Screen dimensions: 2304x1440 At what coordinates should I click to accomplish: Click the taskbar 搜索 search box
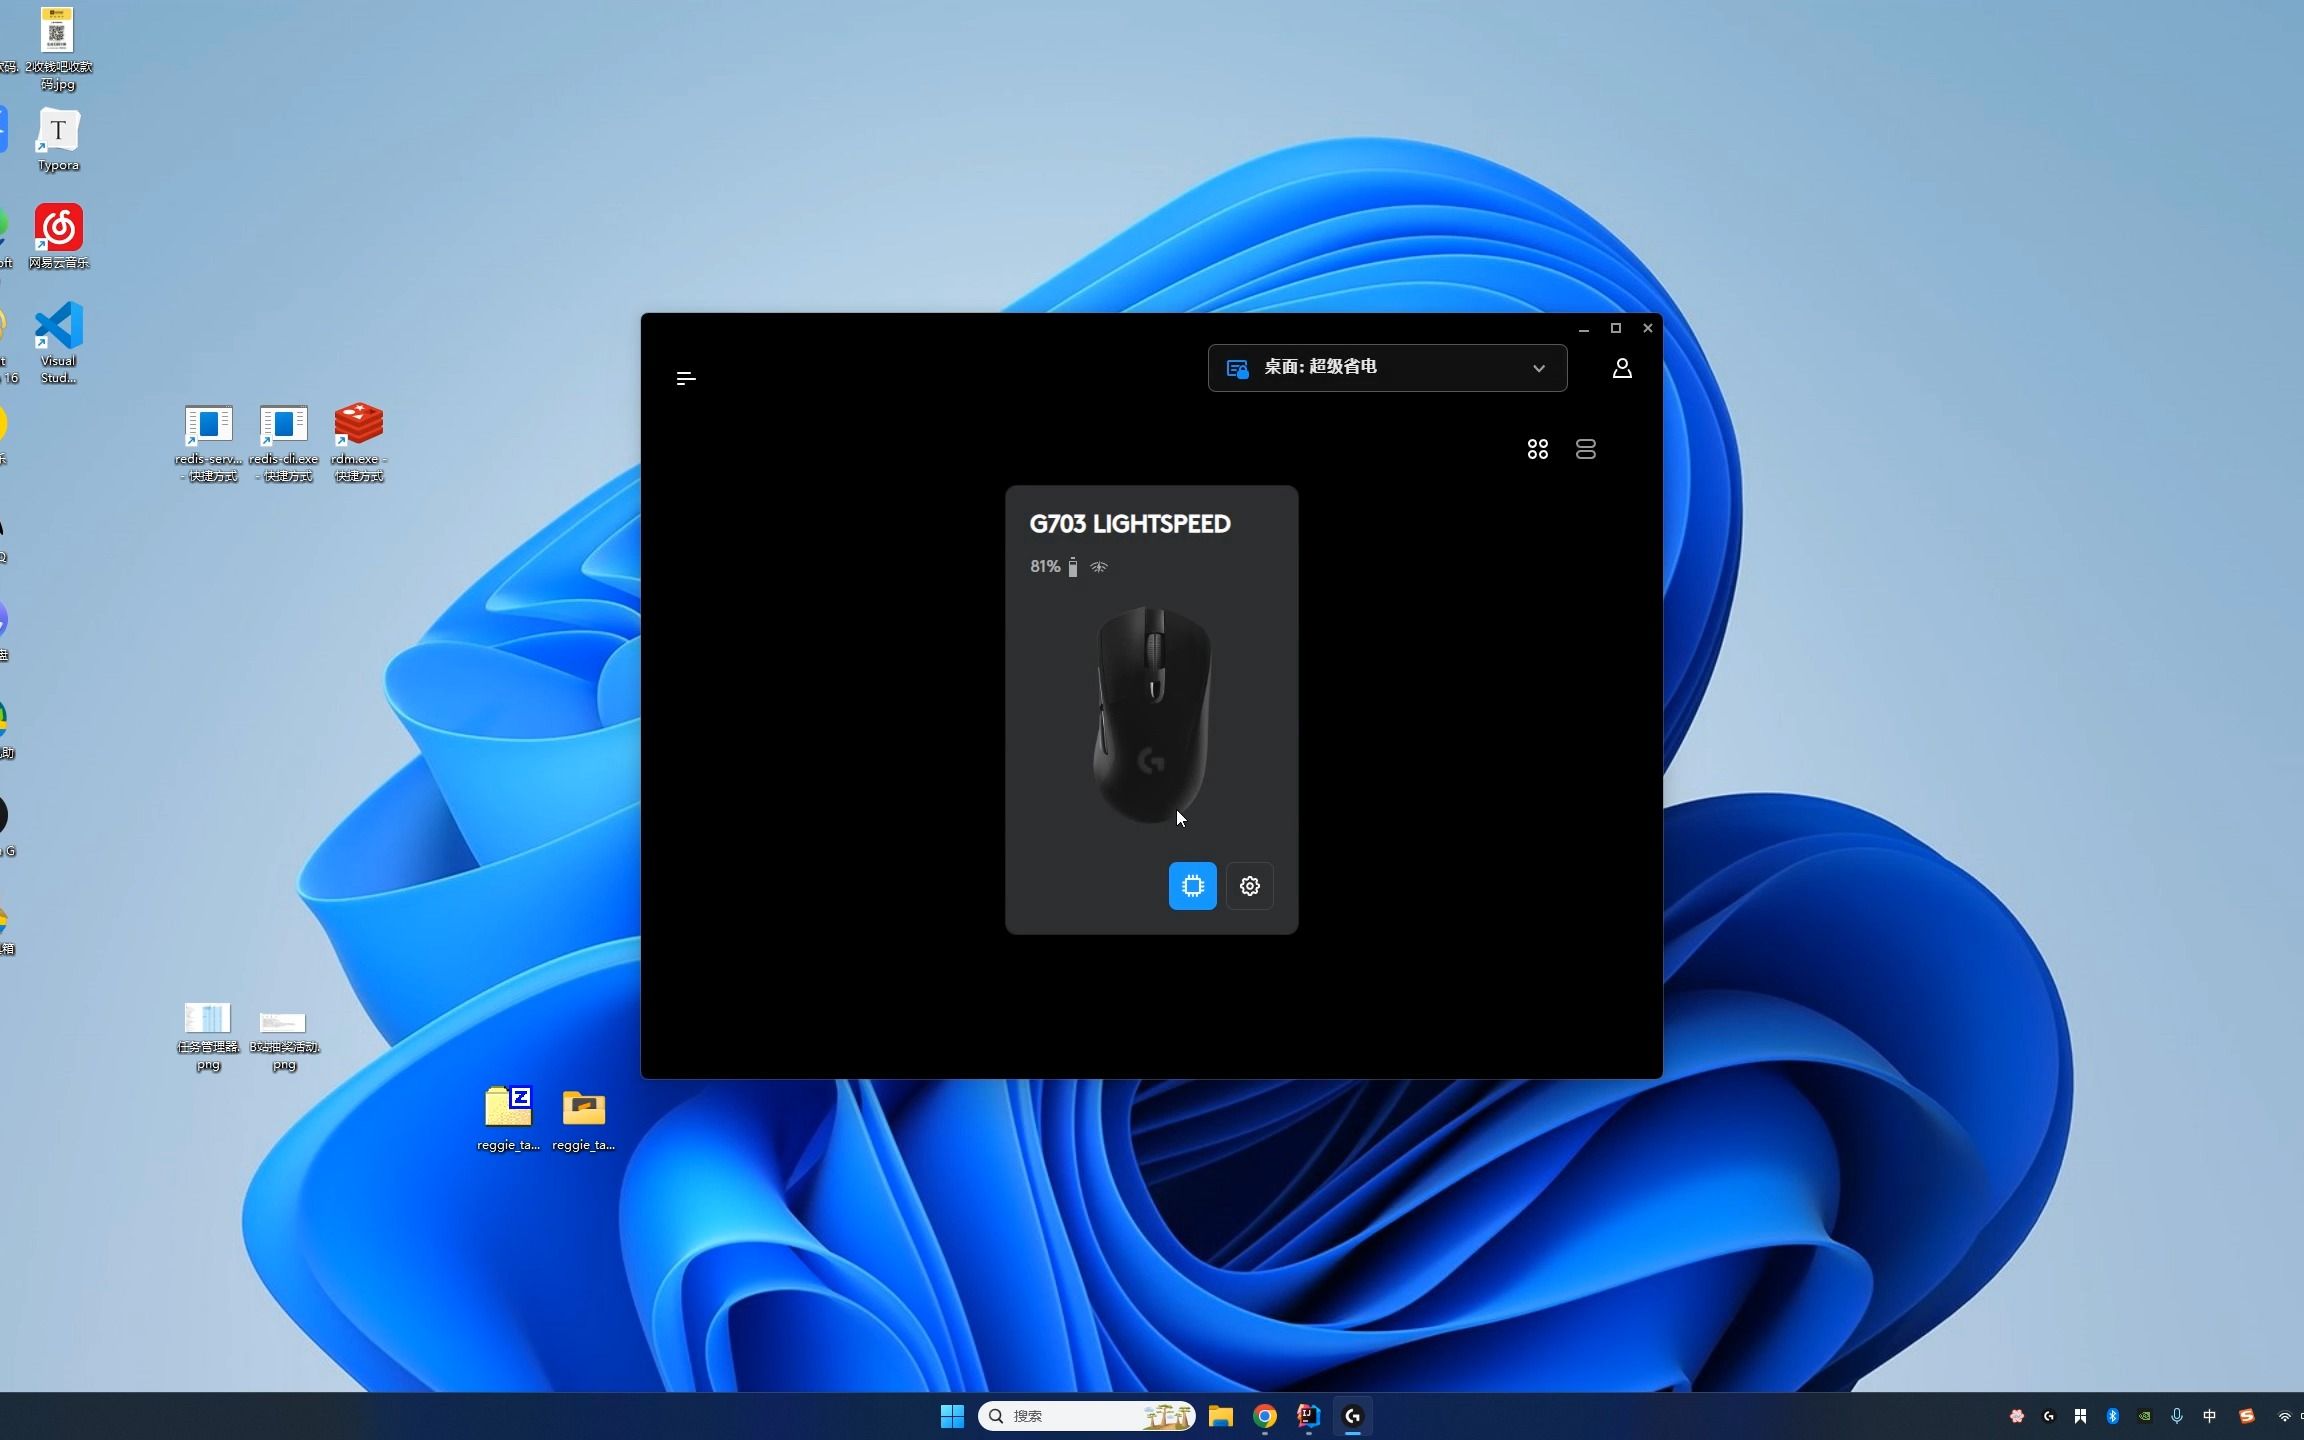click(x=1087, y=1416)
